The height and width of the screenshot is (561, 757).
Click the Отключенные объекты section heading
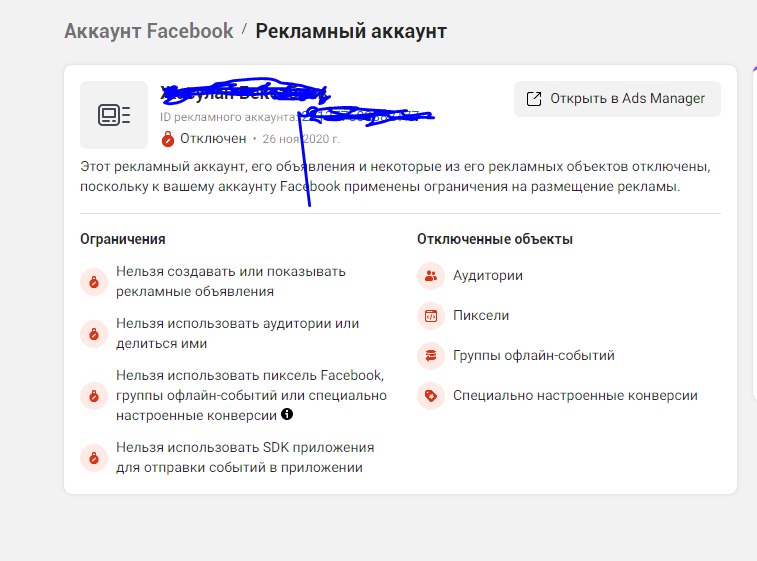click(x=495, y=239)
